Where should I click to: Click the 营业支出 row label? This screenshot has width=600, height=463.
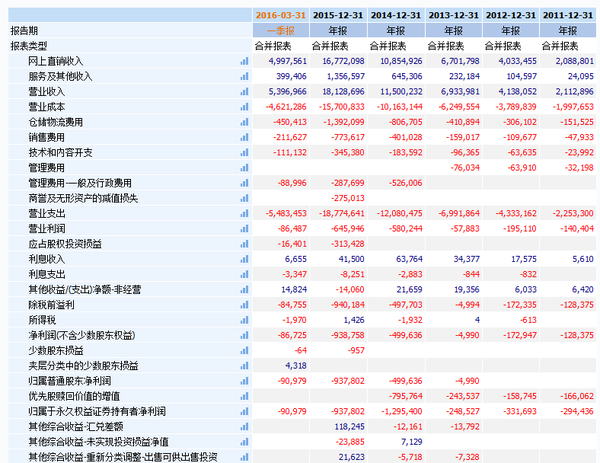click(x=47, y=214)
